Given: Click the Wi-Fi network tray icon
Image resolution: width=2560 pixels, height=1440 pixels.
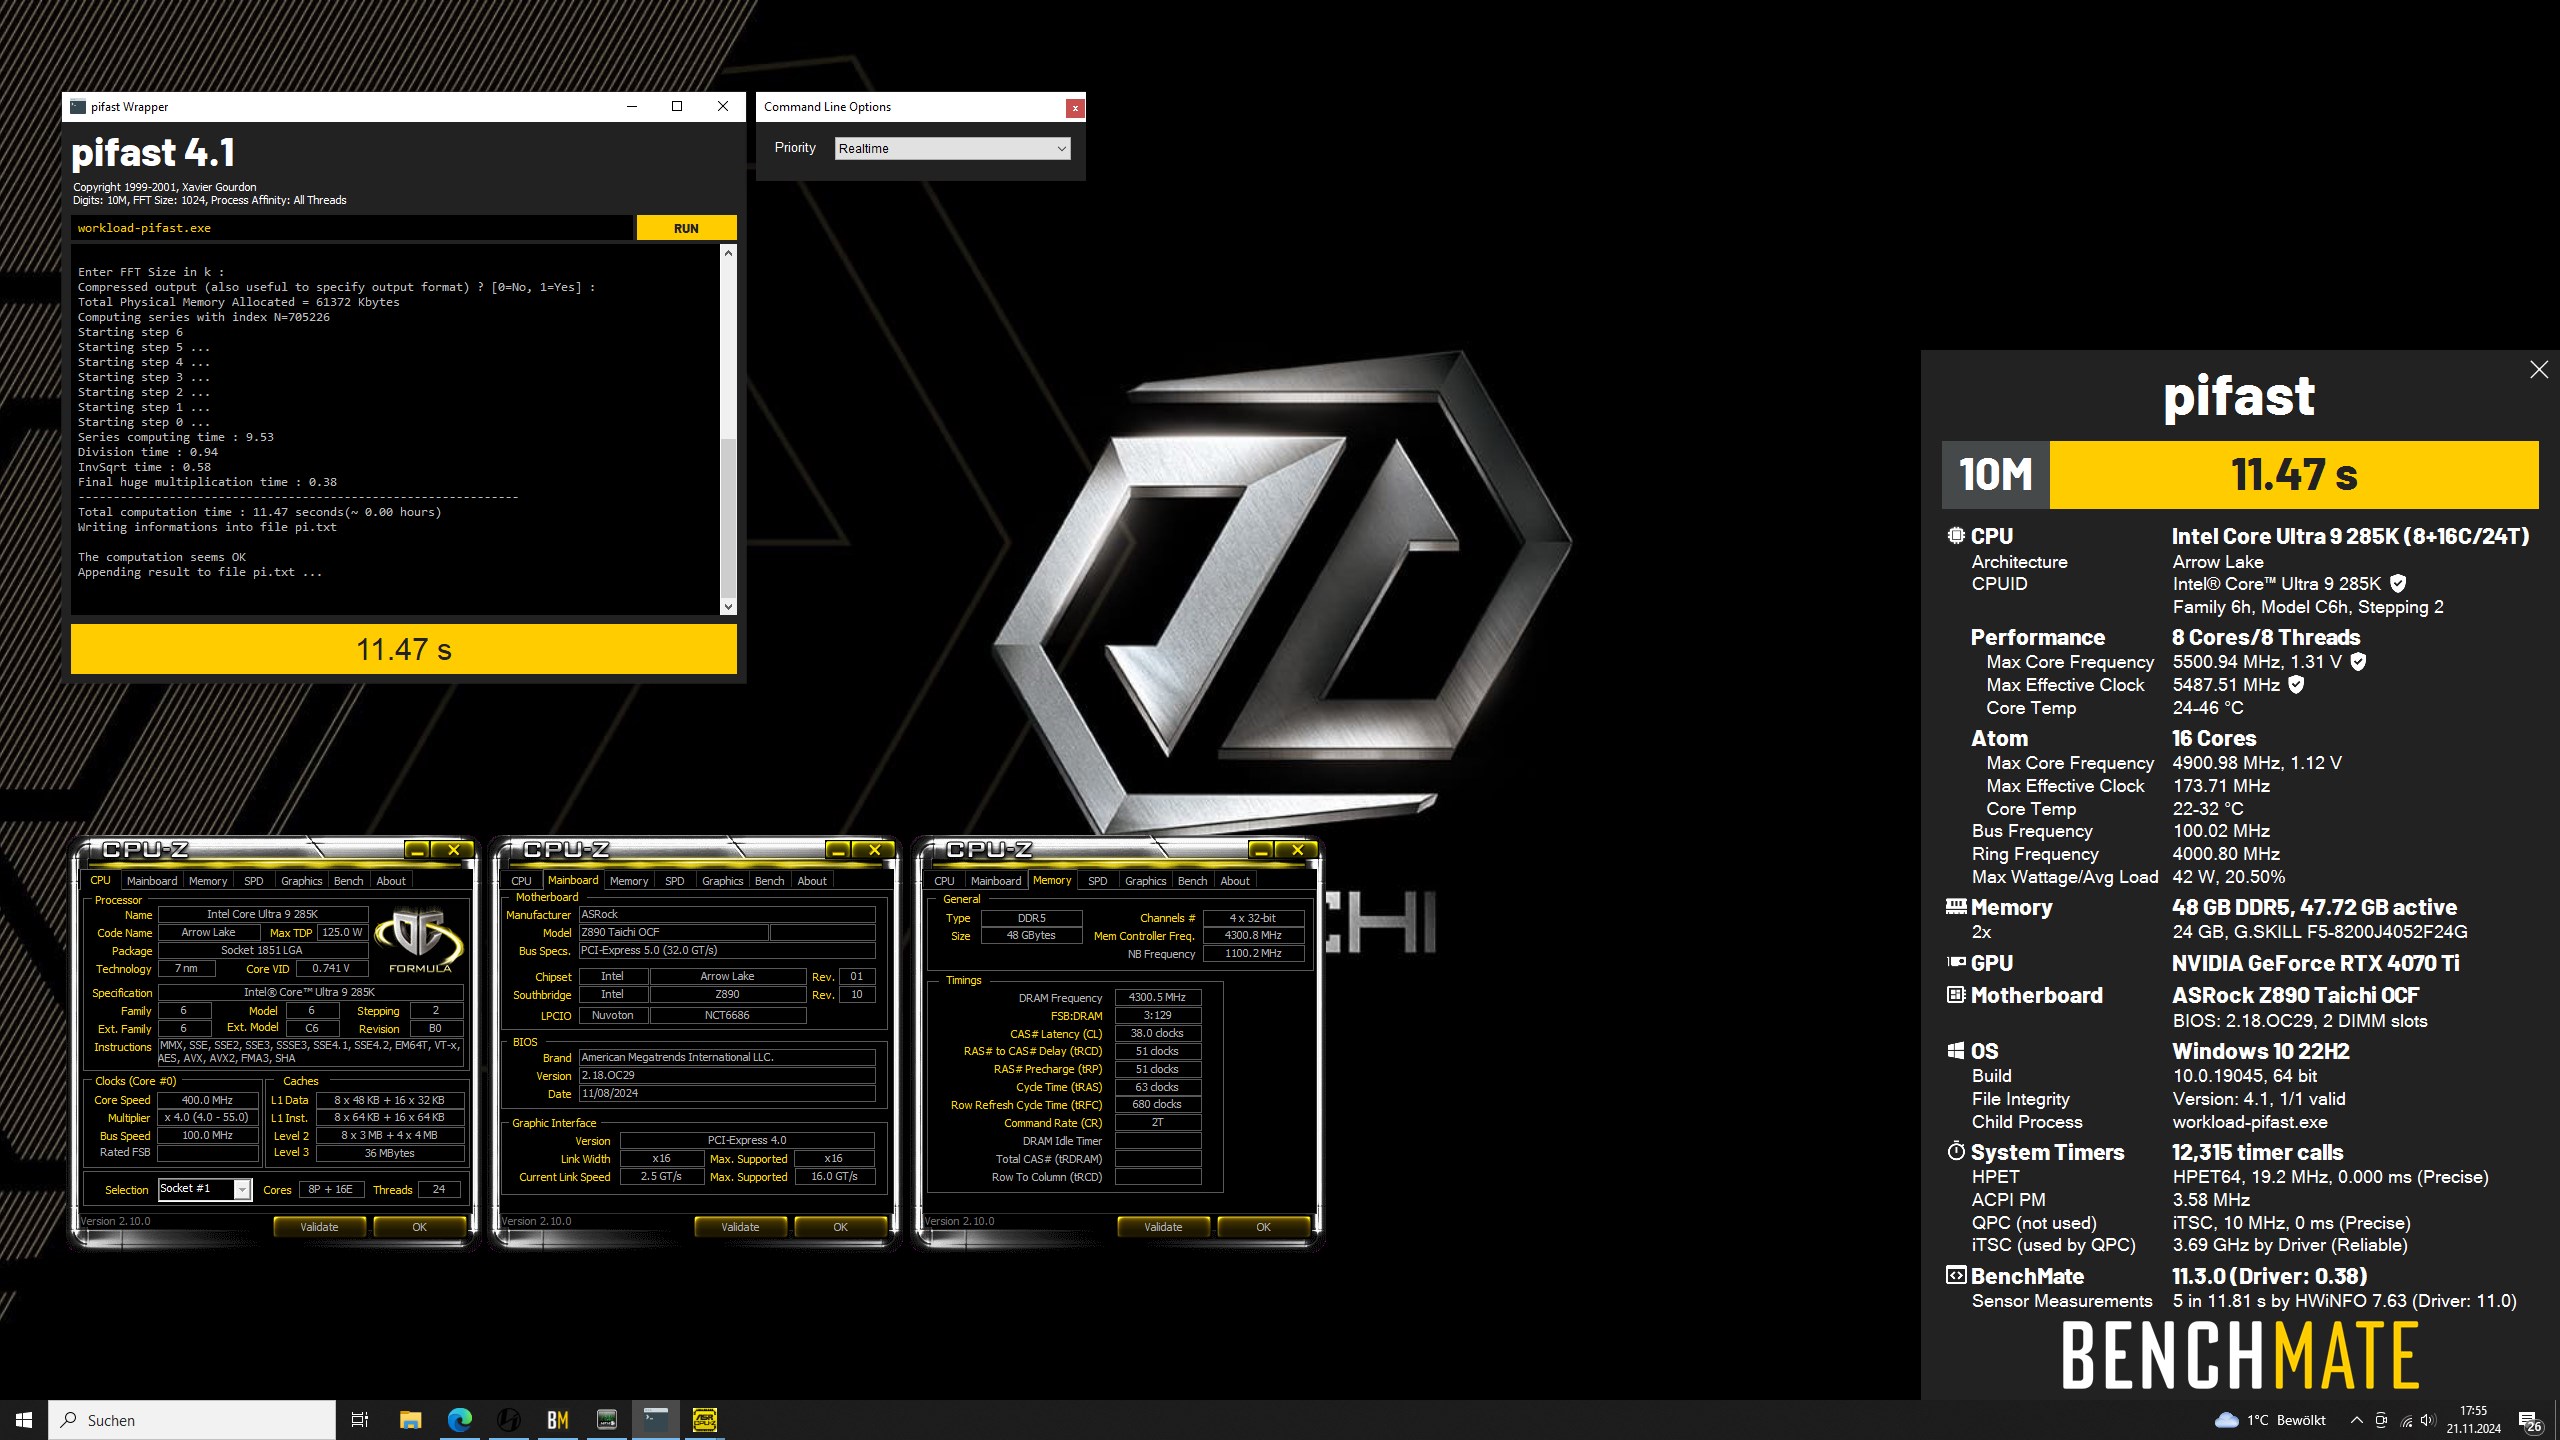Looking at the screenshot, I should [x=2405, y=1421].
